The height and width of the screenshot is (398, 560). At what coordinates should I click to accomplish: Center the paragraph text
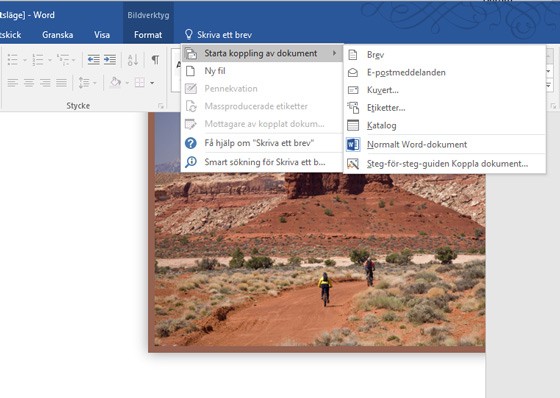point(29,83)
